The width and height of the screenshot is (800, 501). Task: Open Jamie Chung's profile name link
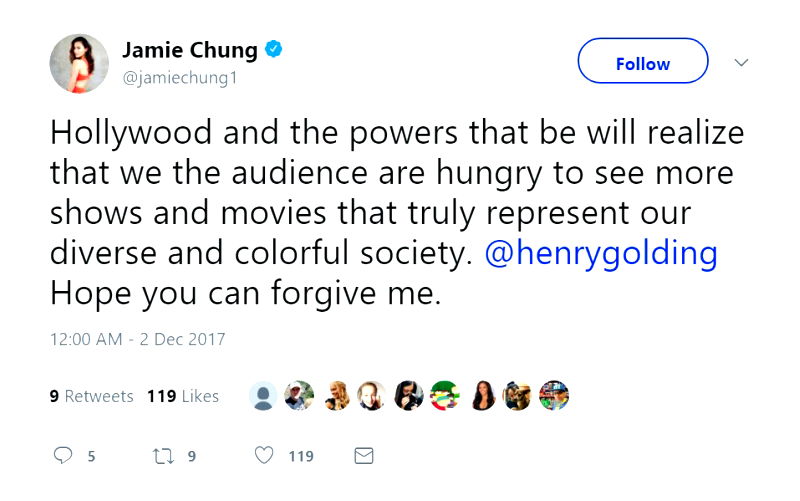[x=190, y=50]
